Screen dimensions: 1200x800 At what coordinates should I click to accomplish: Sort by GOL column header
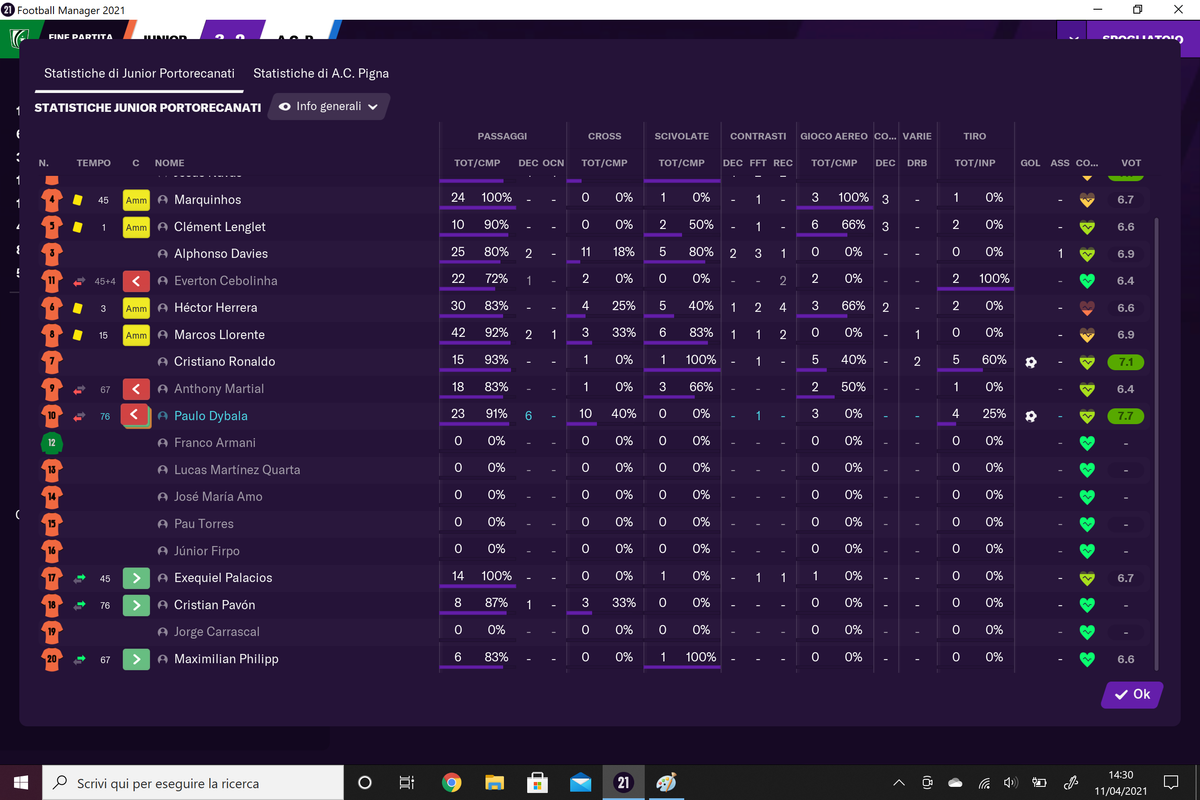tap(1030, 163)
